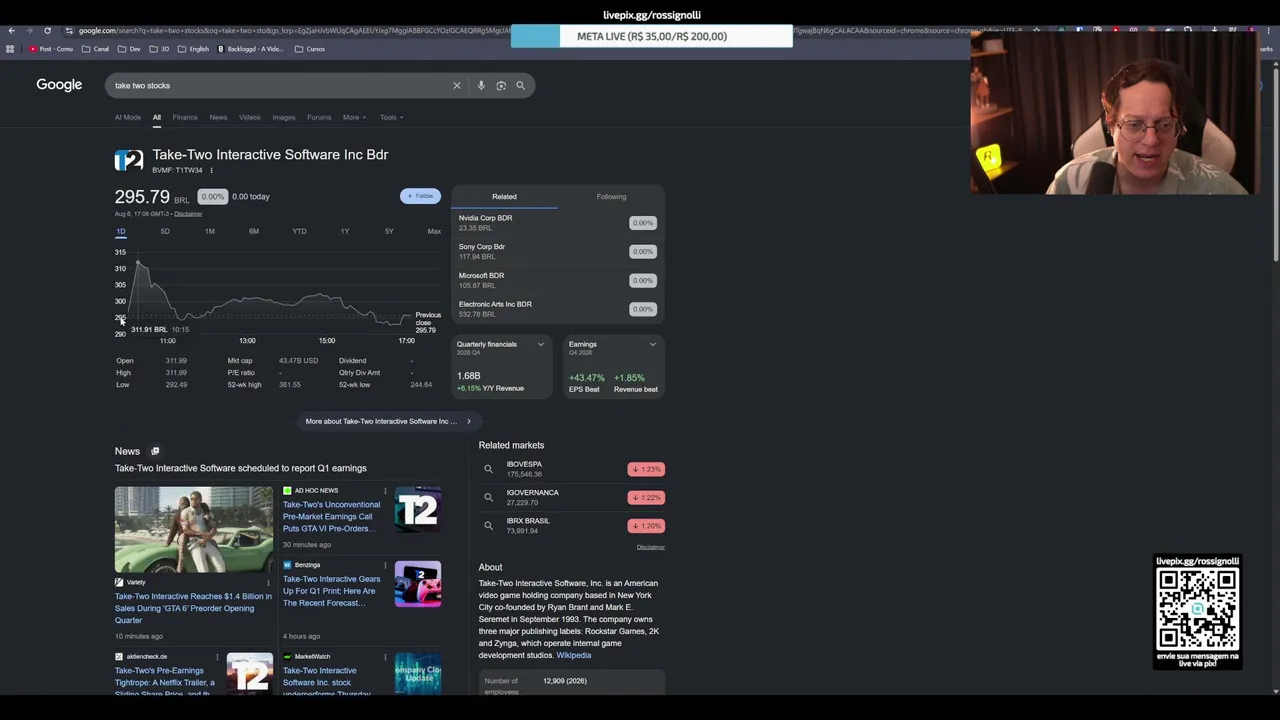Viewport: 1280px width, 720px height.
Task: Open Google Lens image search icon
Action: coord(501,86)
